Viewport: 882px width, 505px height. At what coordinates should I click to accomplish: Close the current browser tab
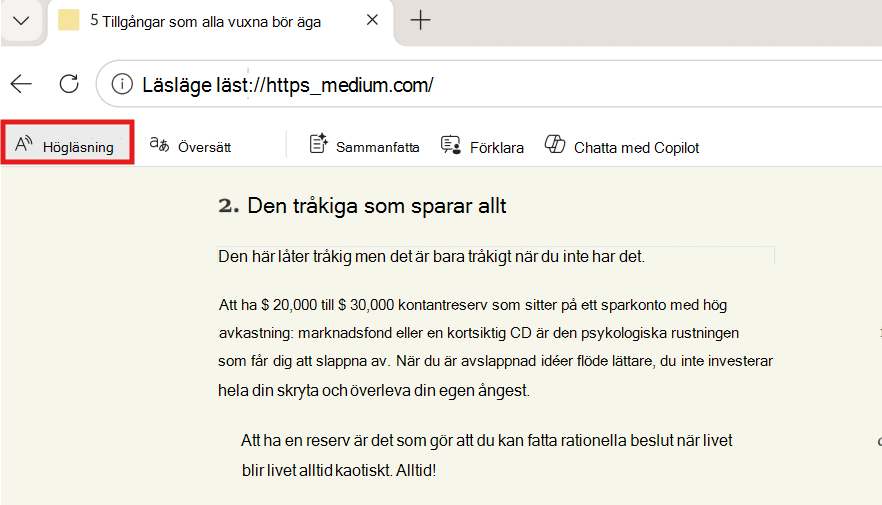click(372, 20)
